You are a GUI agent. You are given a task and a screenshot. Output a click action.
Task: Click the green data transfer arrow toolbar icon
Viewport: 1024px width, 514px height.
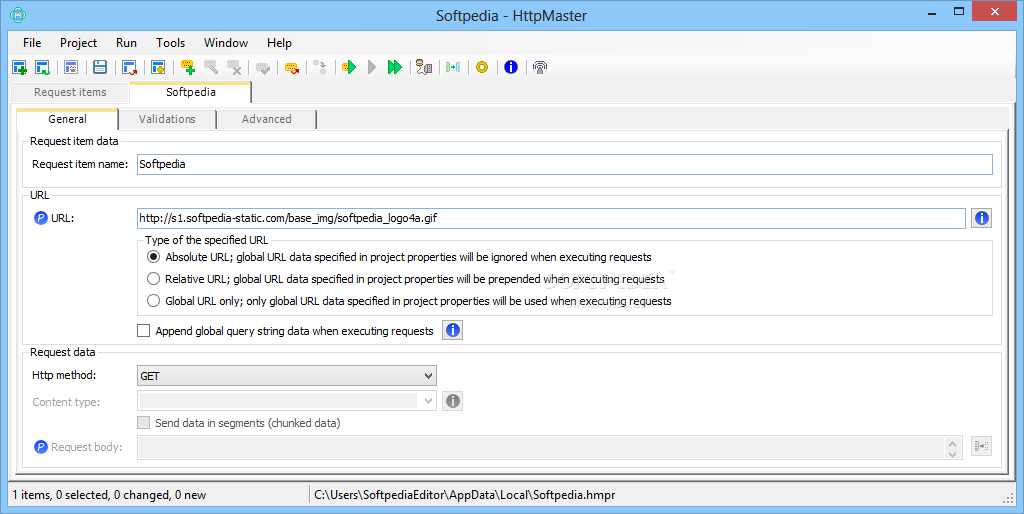pos(453,67)
